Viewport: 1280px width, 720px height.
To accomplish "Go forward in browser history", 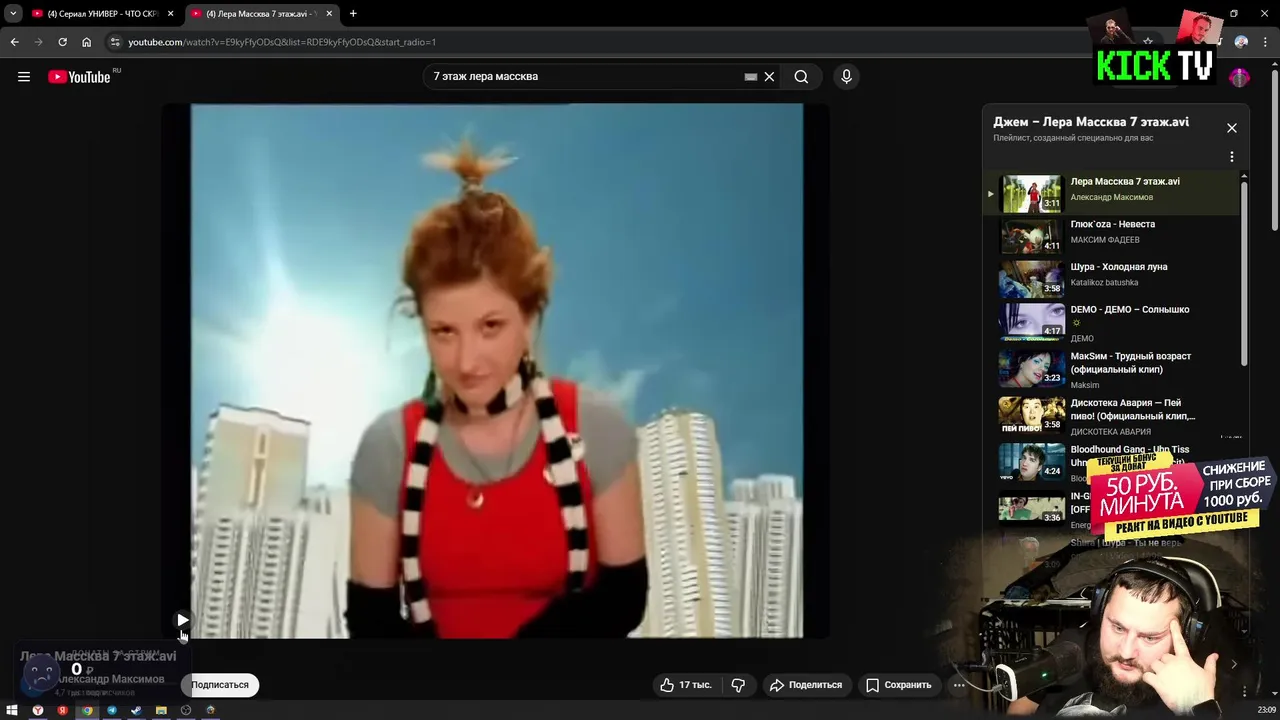I will pos(38,42).
